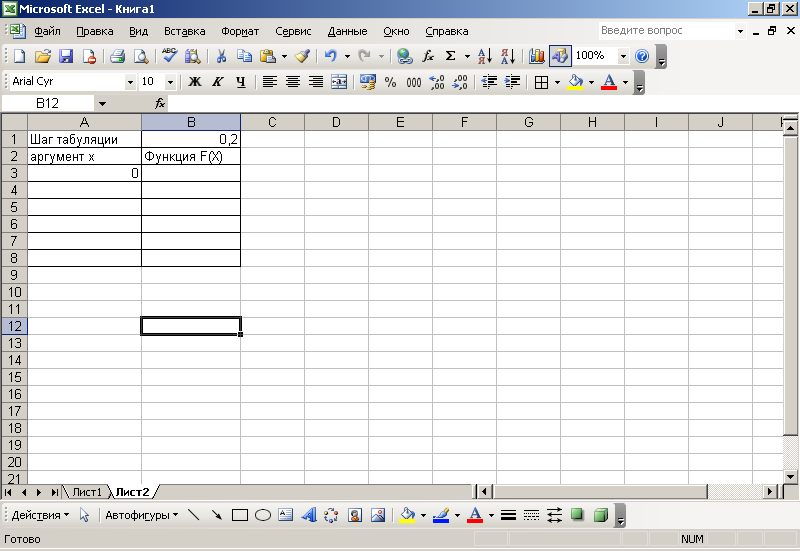The width and height of the screenshot is (800, 551).
Task: Open the AutoSum dropdown arrow
Action: tap(467, 56)
